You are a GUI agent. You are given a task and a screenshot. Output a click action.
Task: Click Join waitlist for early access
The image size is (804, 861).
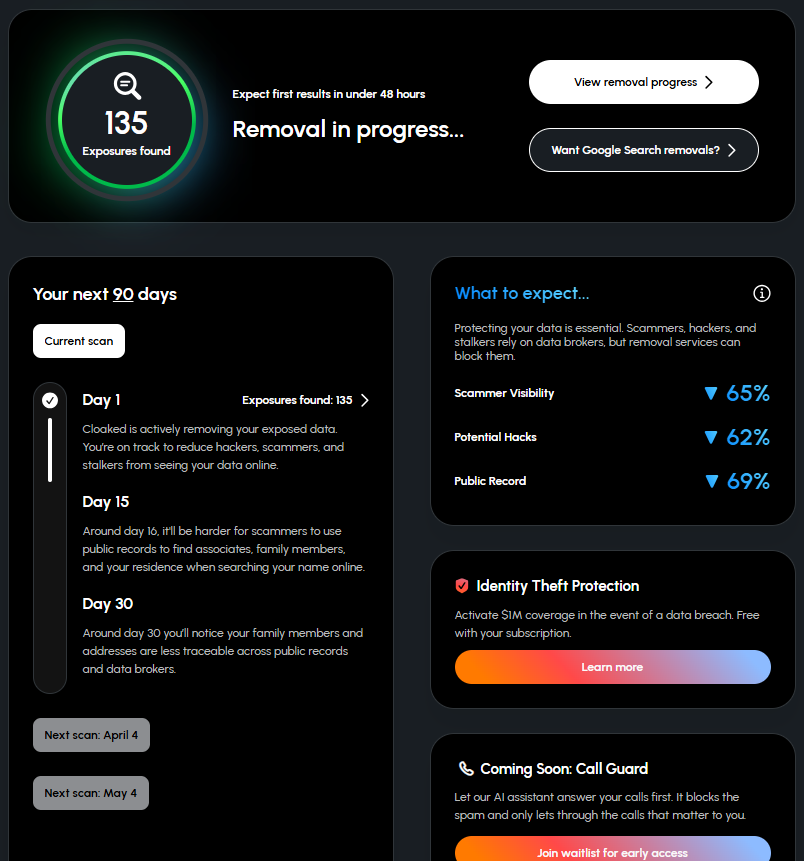click(x=613, y=848)
